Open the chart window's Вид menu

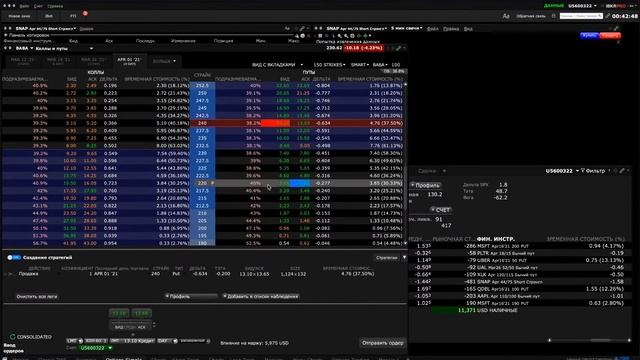(x=468, y=29)
